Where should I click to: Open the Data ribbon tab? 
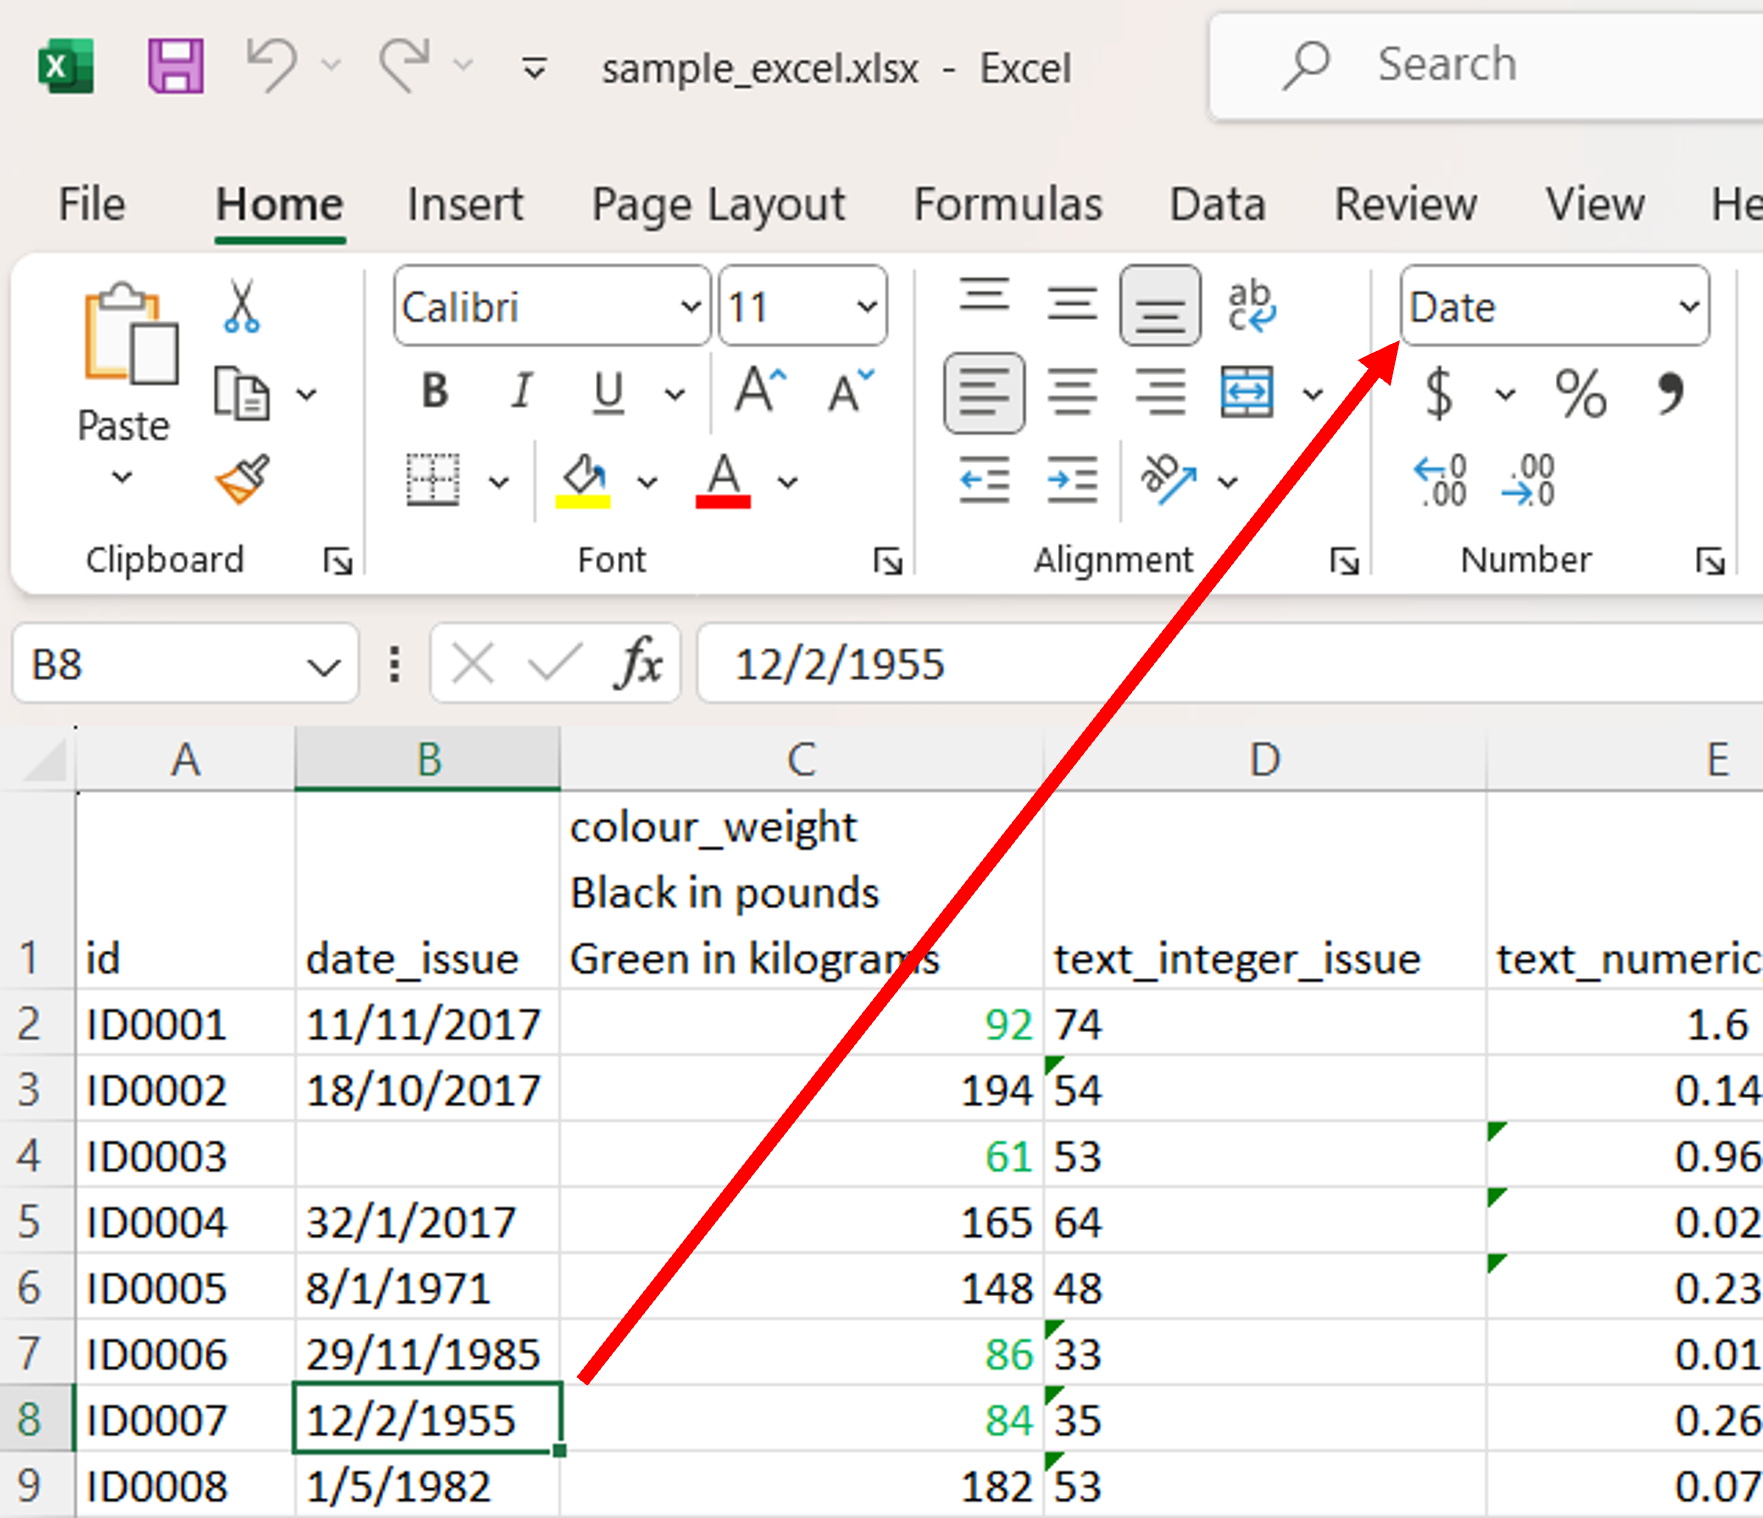click(x=1218, y=204)
